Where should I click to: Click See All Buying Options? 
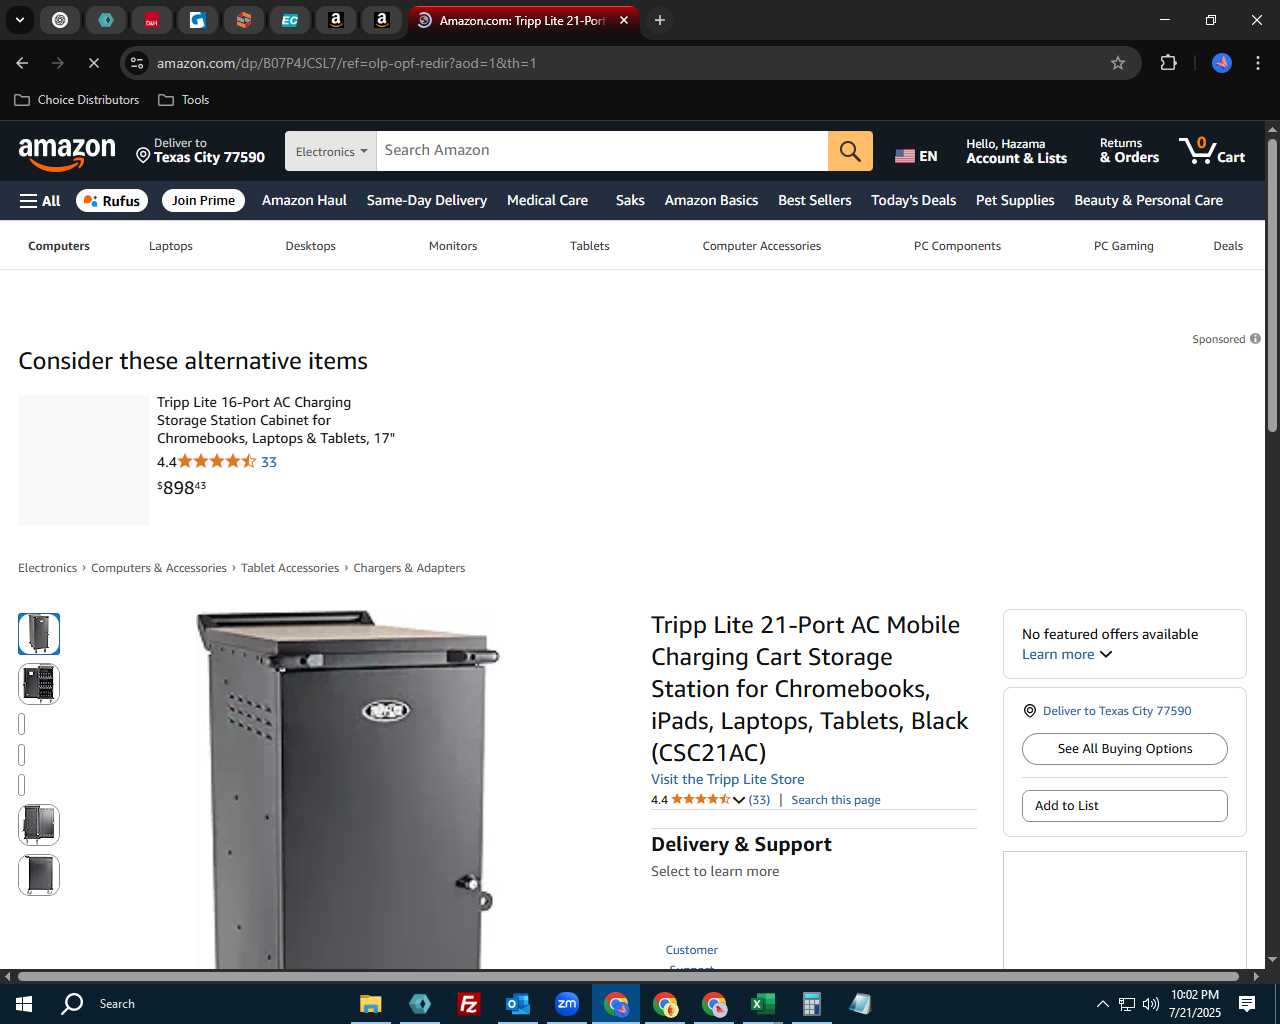1125,749
